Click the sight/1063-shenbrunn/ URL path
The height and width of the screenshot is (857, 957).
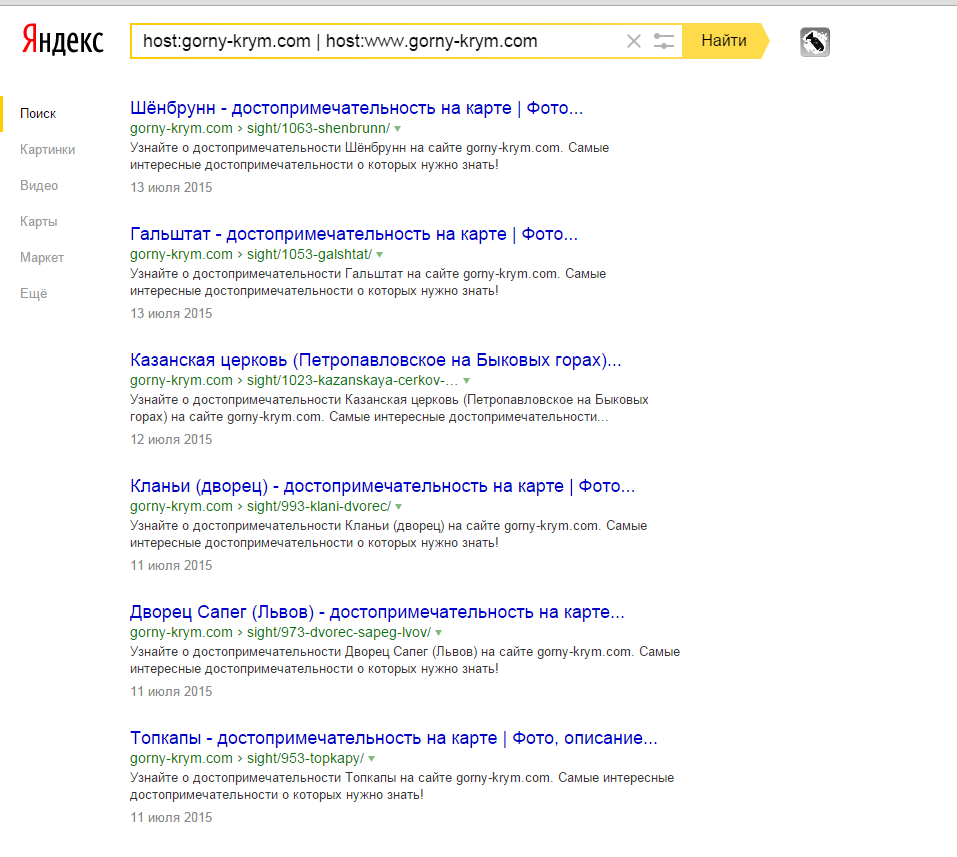pyautogui.click(x=319, y=128)
